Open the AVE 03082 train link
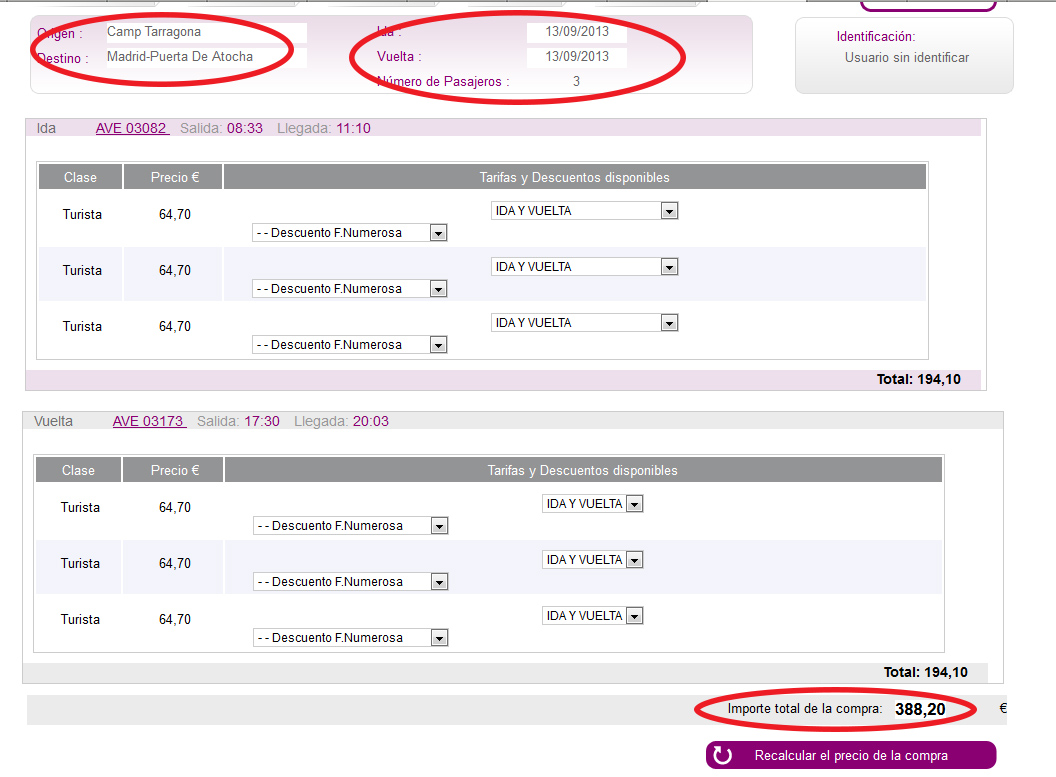 (x=132, y=128)
